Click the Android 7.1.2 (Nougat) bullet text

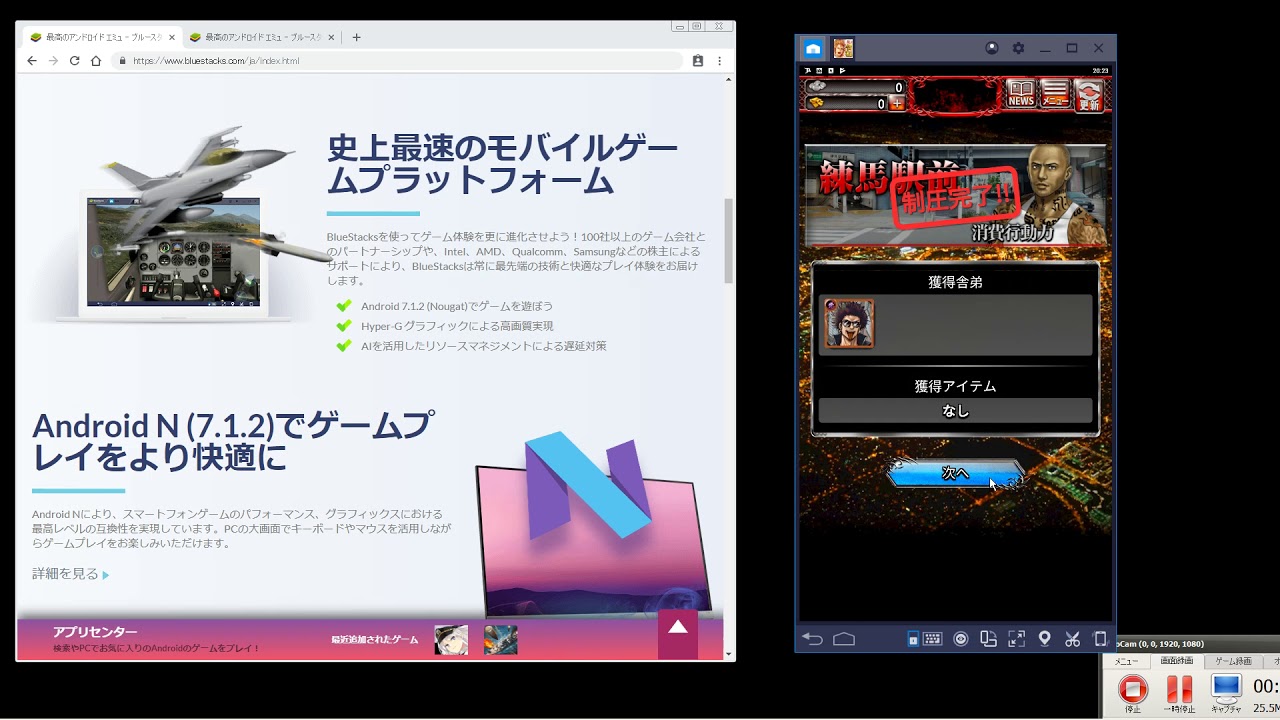pyautogui.click(x=457, y=306)
